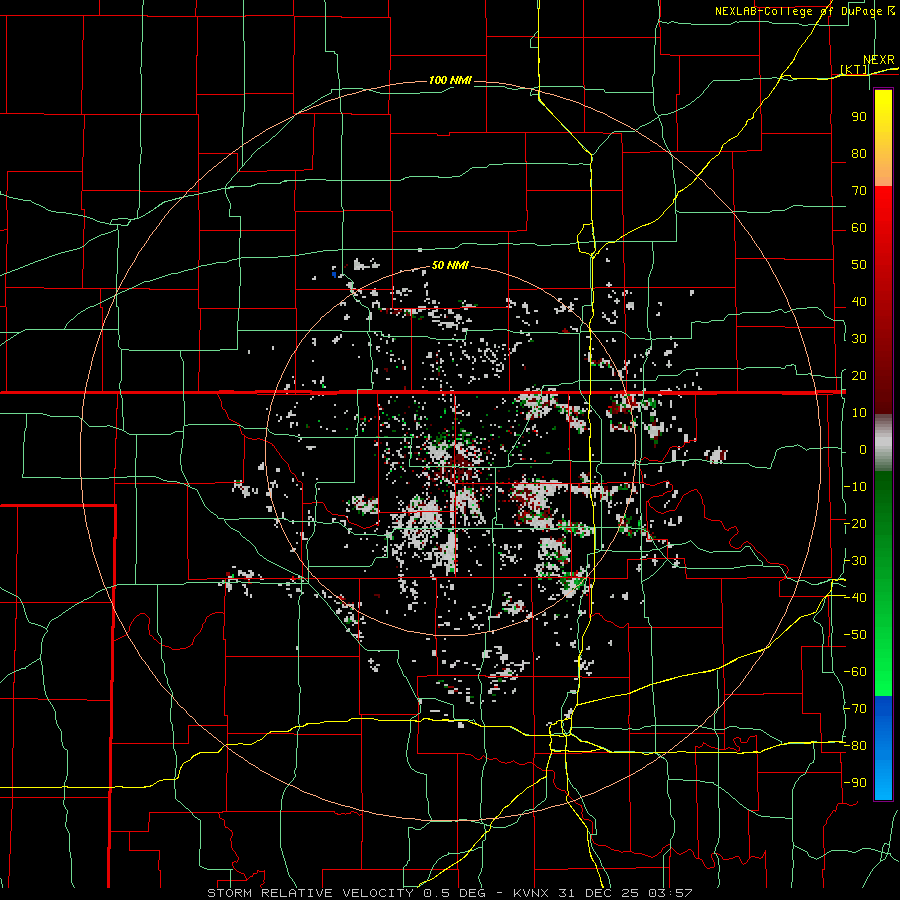Click the 100 NMI range ring label
This screenshot has width=900, height=900.
[x=450, y=80]
